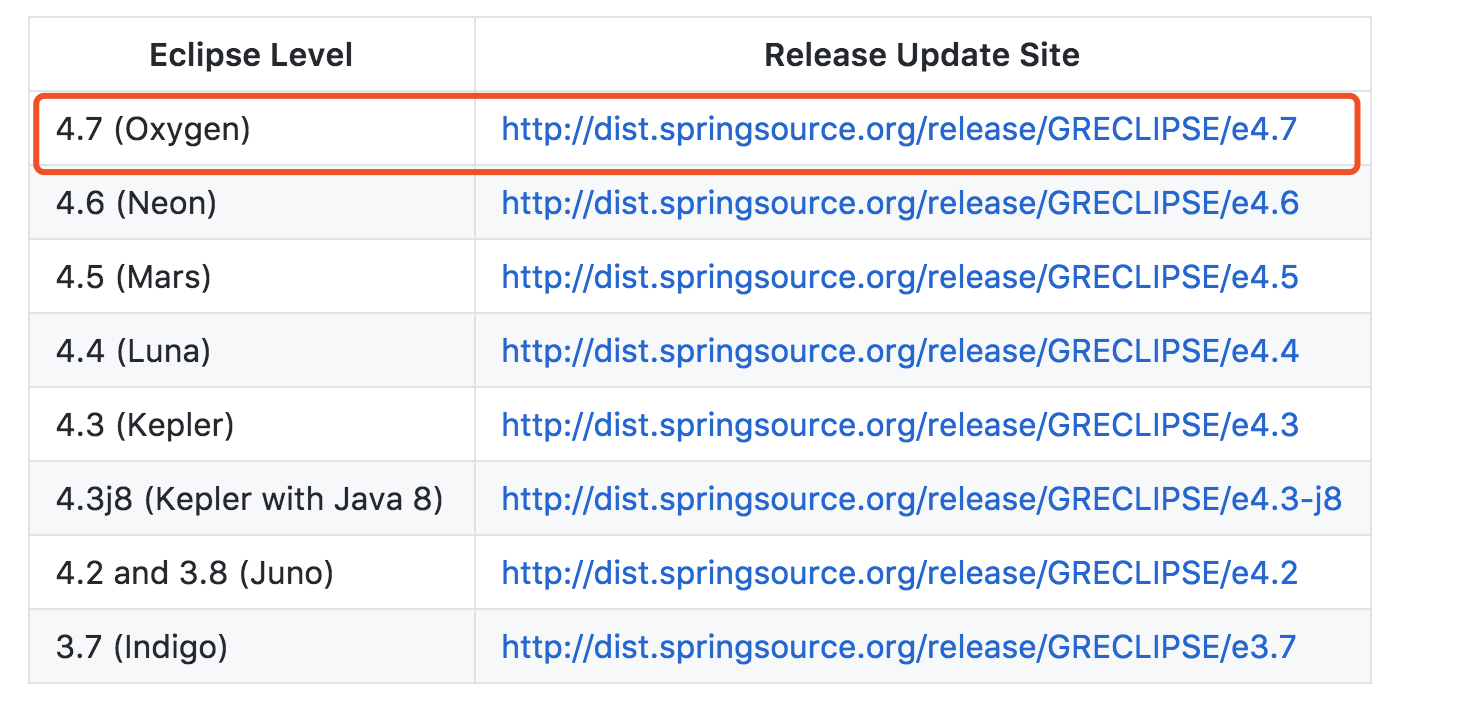1472x702 pixels.
Task: Open the e4.7 Oxygen update site link
Action: pos(899,129)
